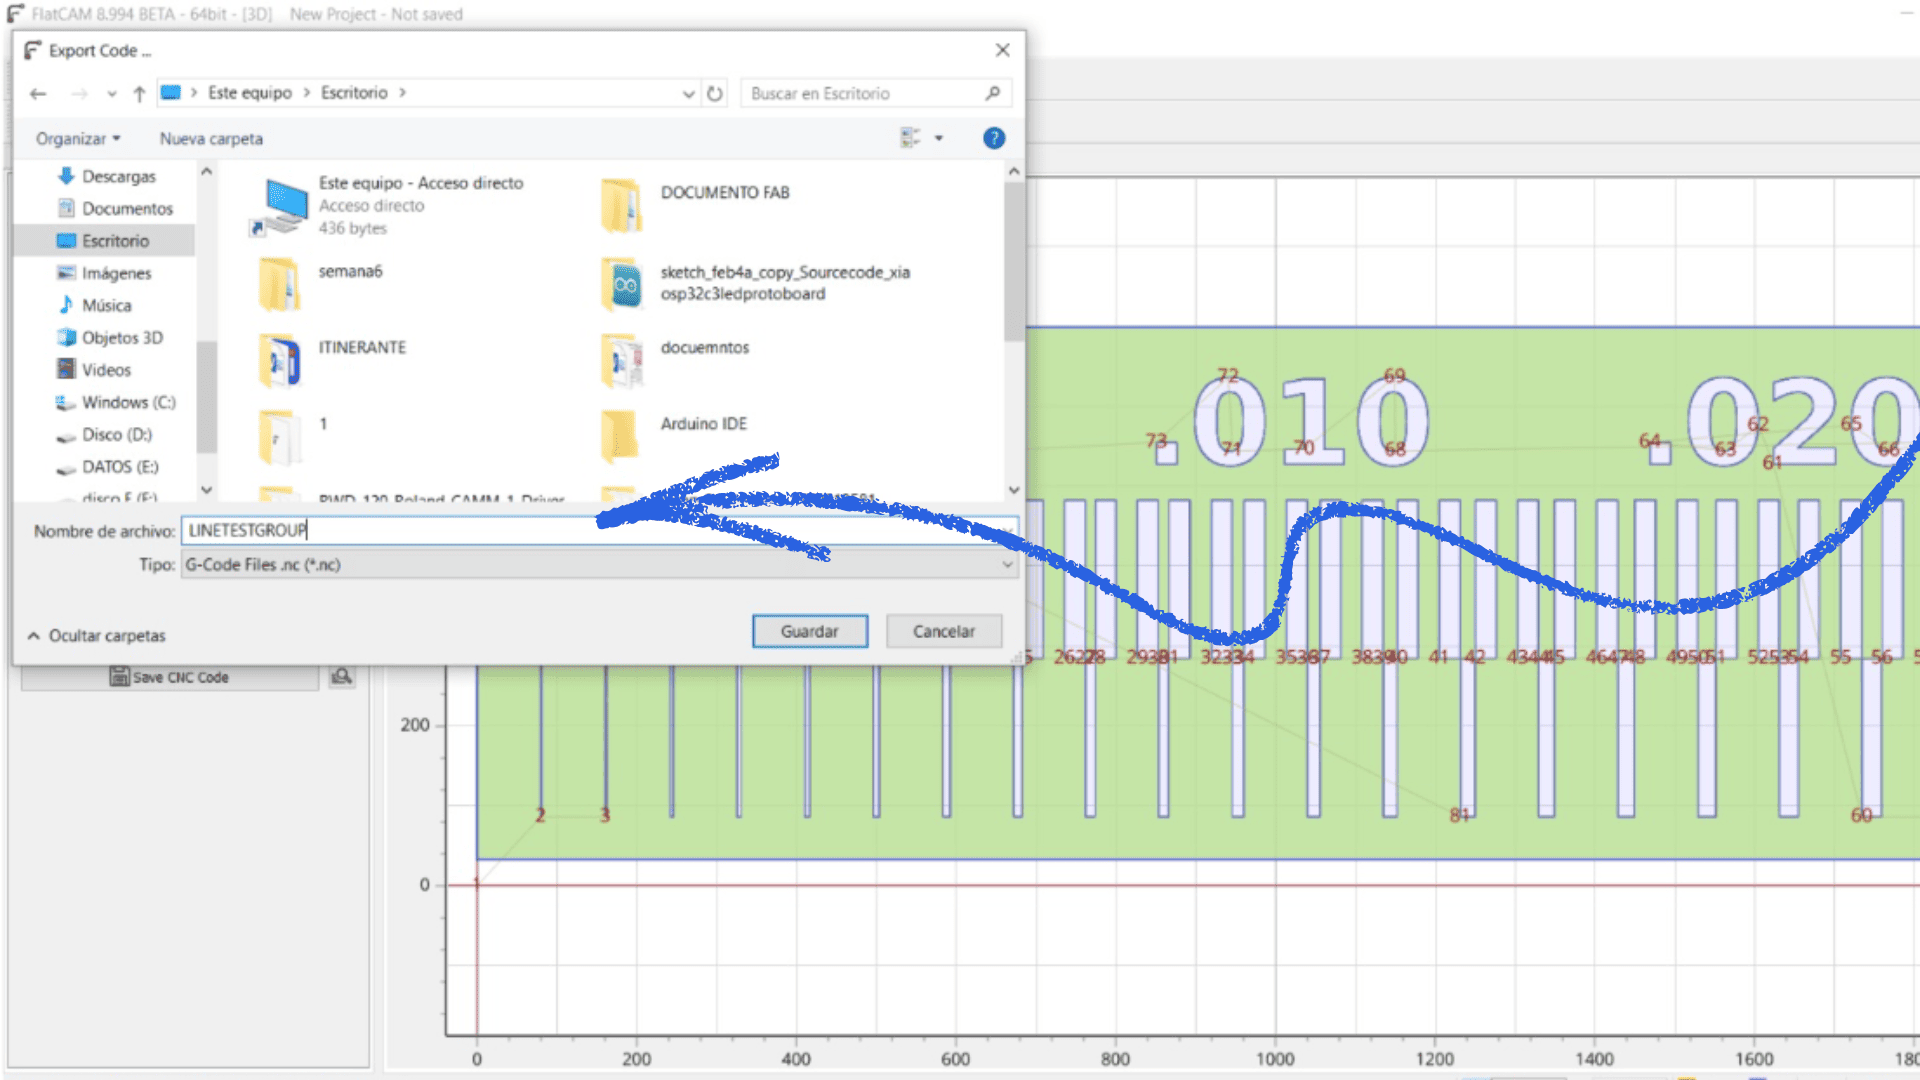Refresh the Escritorio folder listing
This screenshot has width=1920, height=1080.
point(714,93)
